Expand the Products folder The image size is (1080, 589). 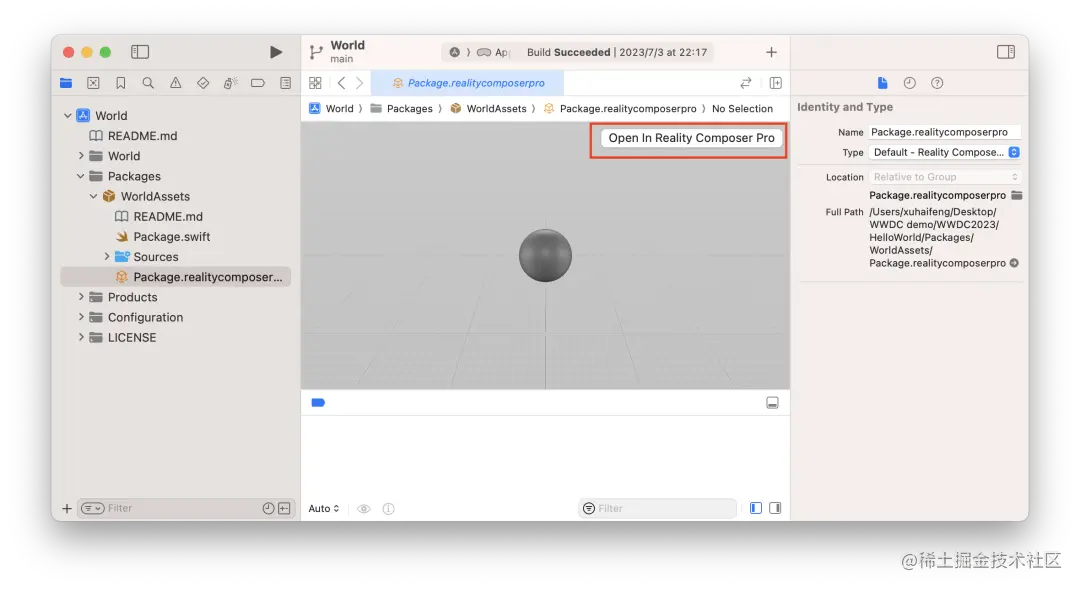pyautogui.click(x=81, y=297)
